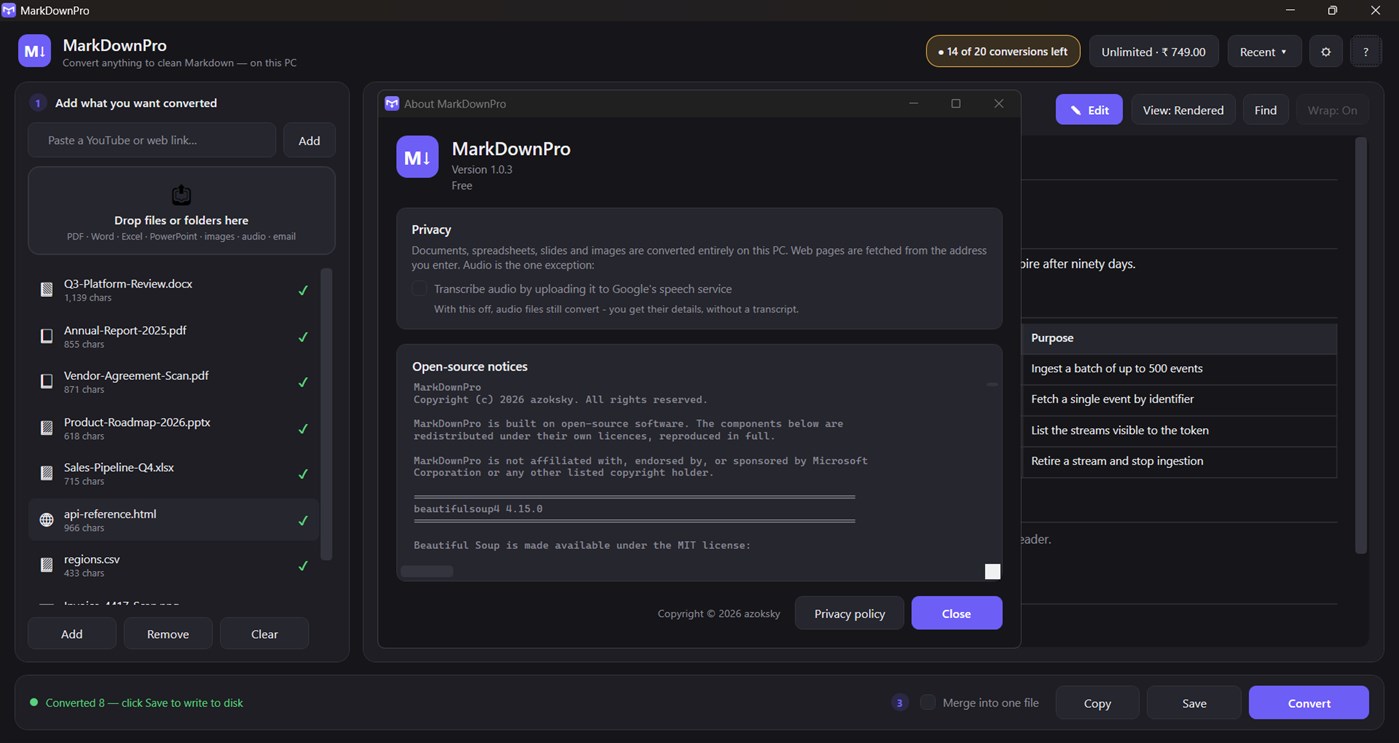Open the Privacy policy in the About dialog

[x=849, y=613]
